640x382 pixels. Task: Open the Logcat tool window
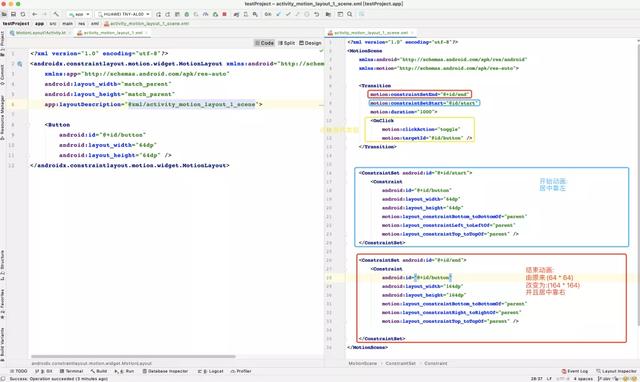(211, 371)
